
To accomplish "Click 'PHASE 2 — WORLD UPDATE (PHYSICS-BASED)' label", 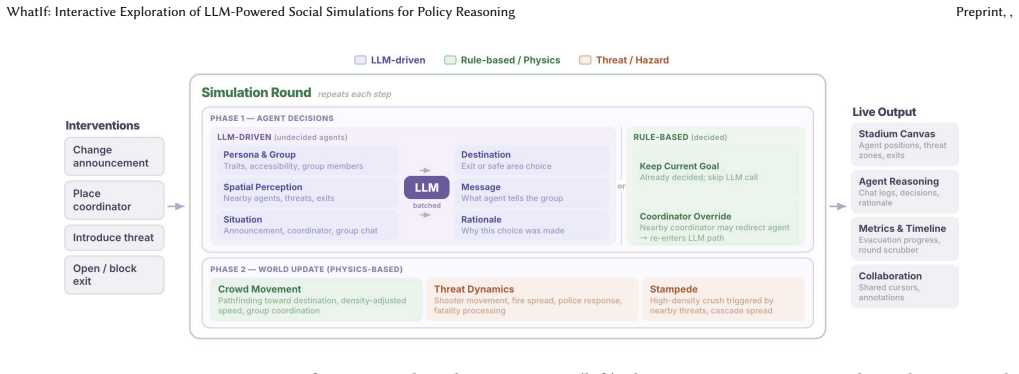I will pos(306,269).
